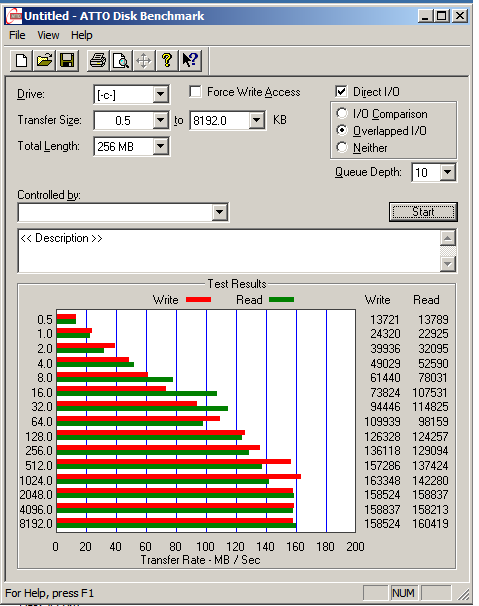This screenshot has width=479, height=606.
Task: Select the Overlapped I/O radio button
Action: pyautogui.click(x=342, y=130)
